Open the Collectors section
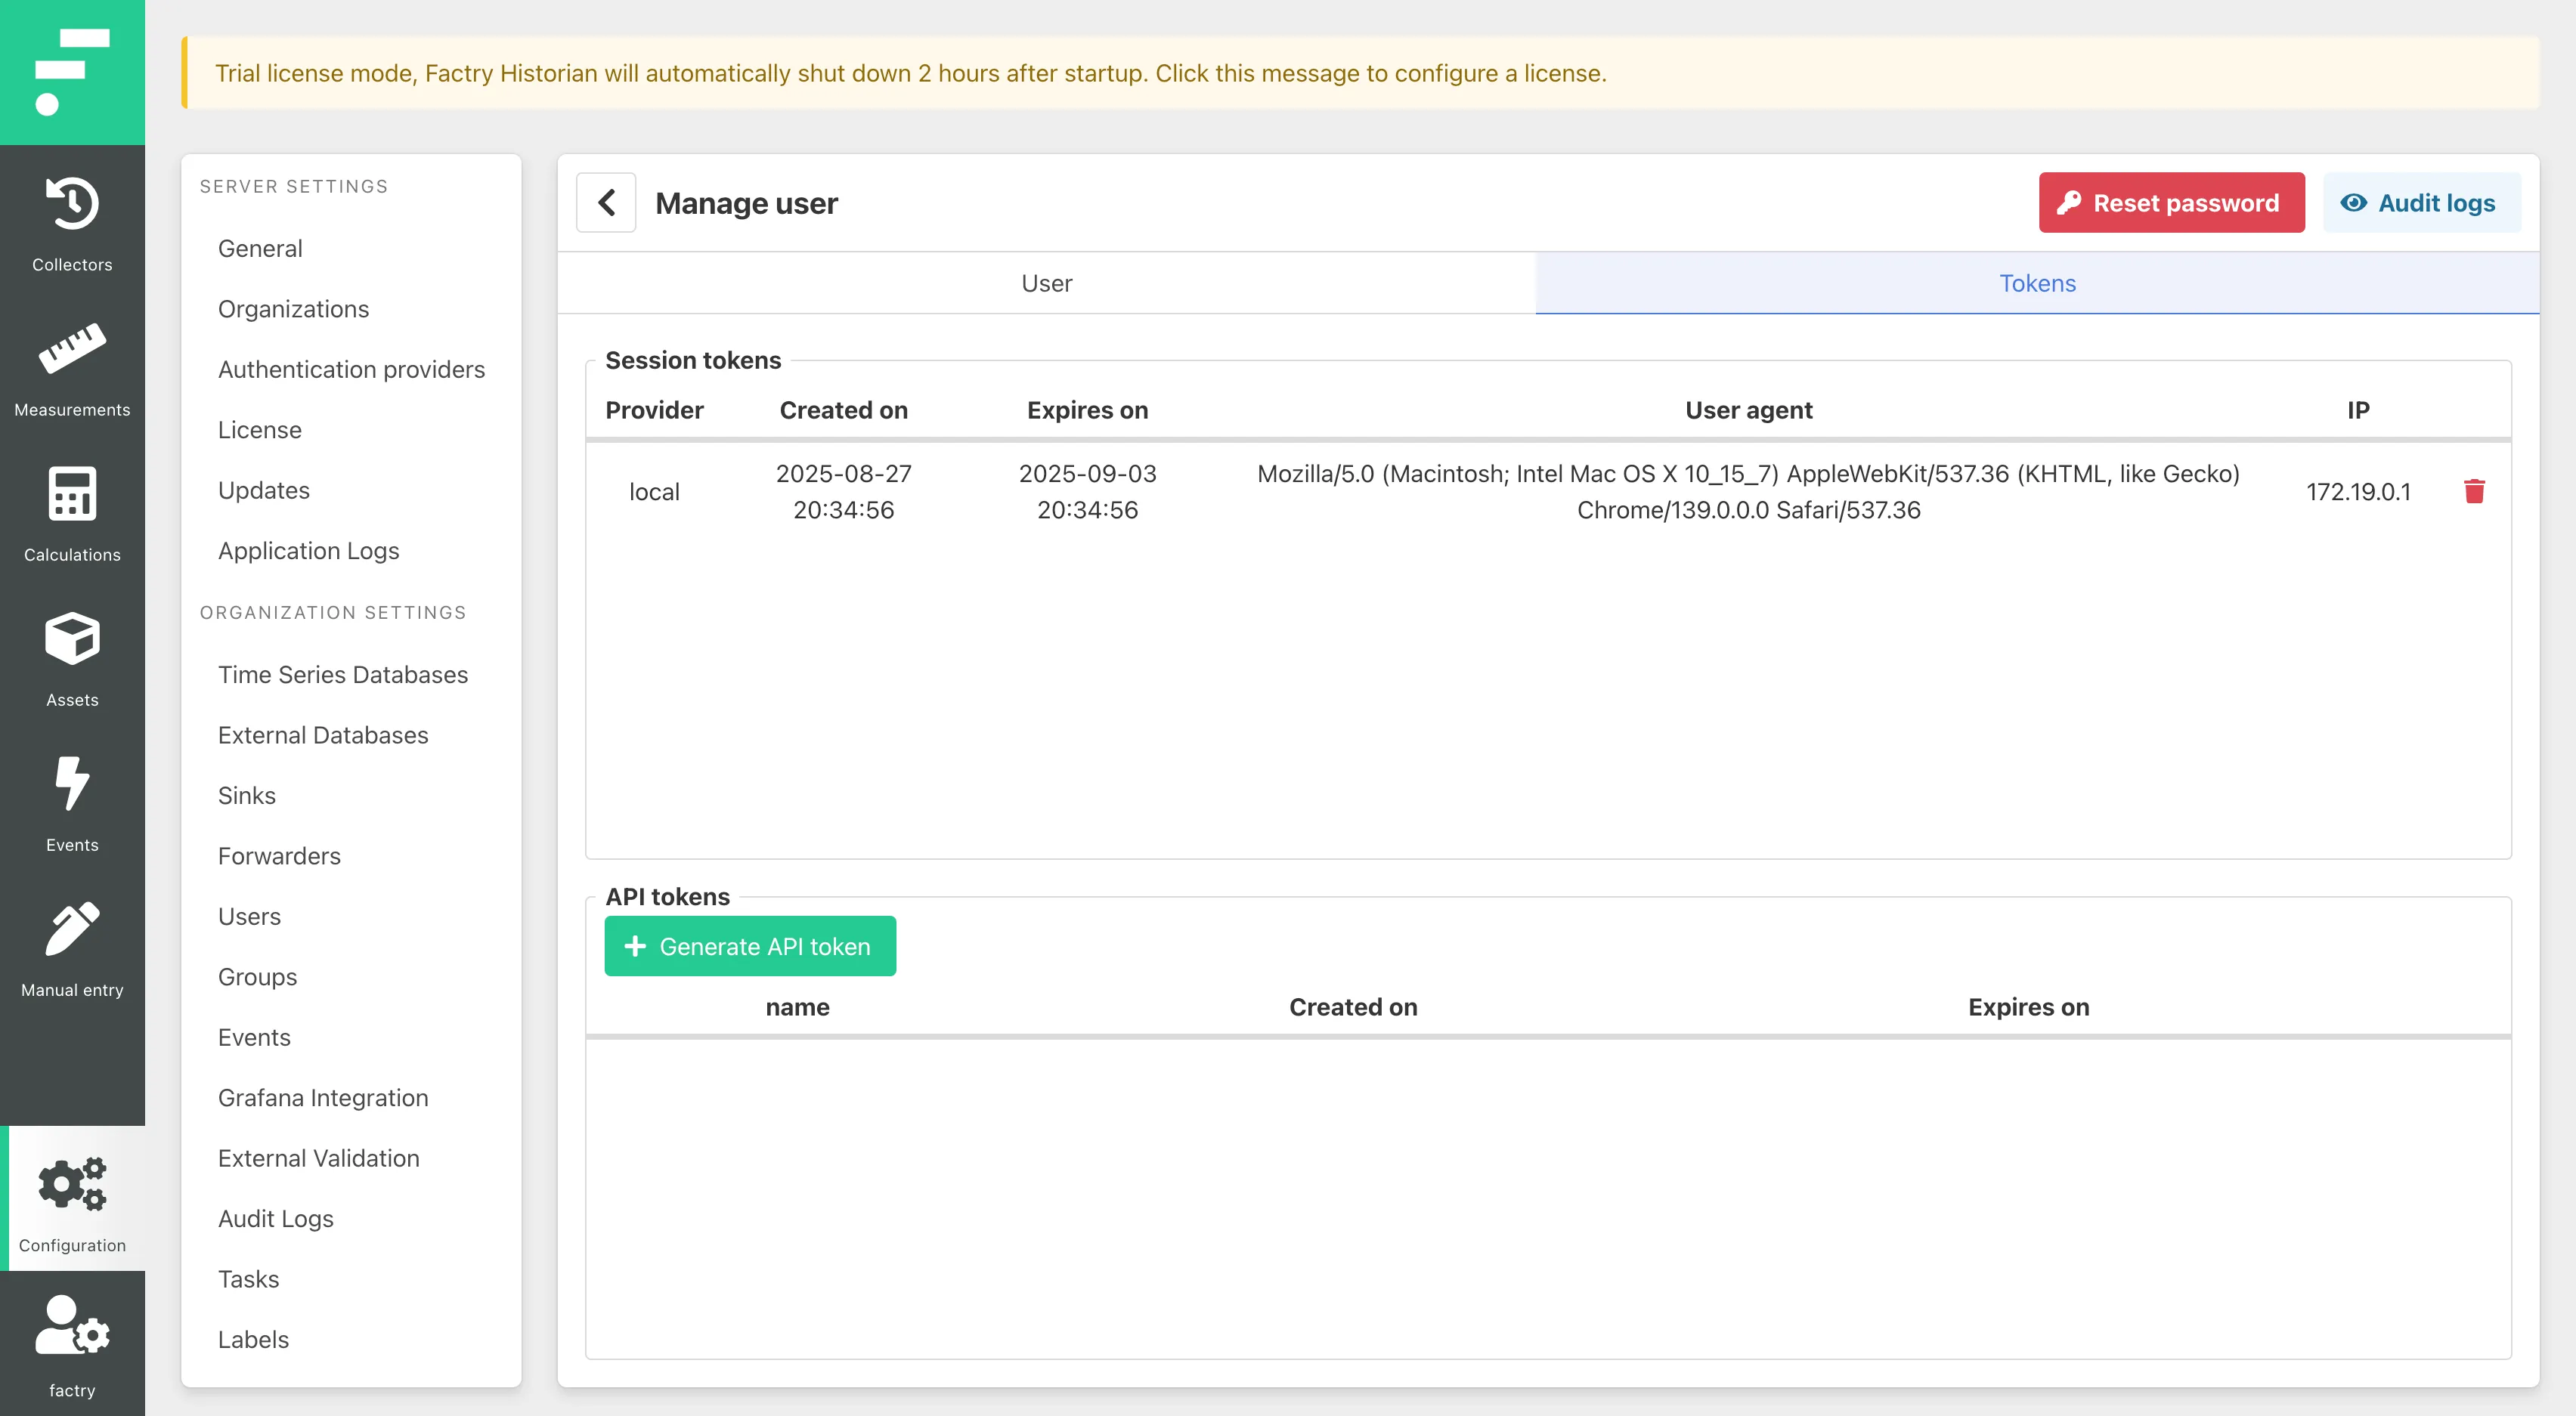Image resolution: width=2576 pixels, height=1416 pixels. 72,224
